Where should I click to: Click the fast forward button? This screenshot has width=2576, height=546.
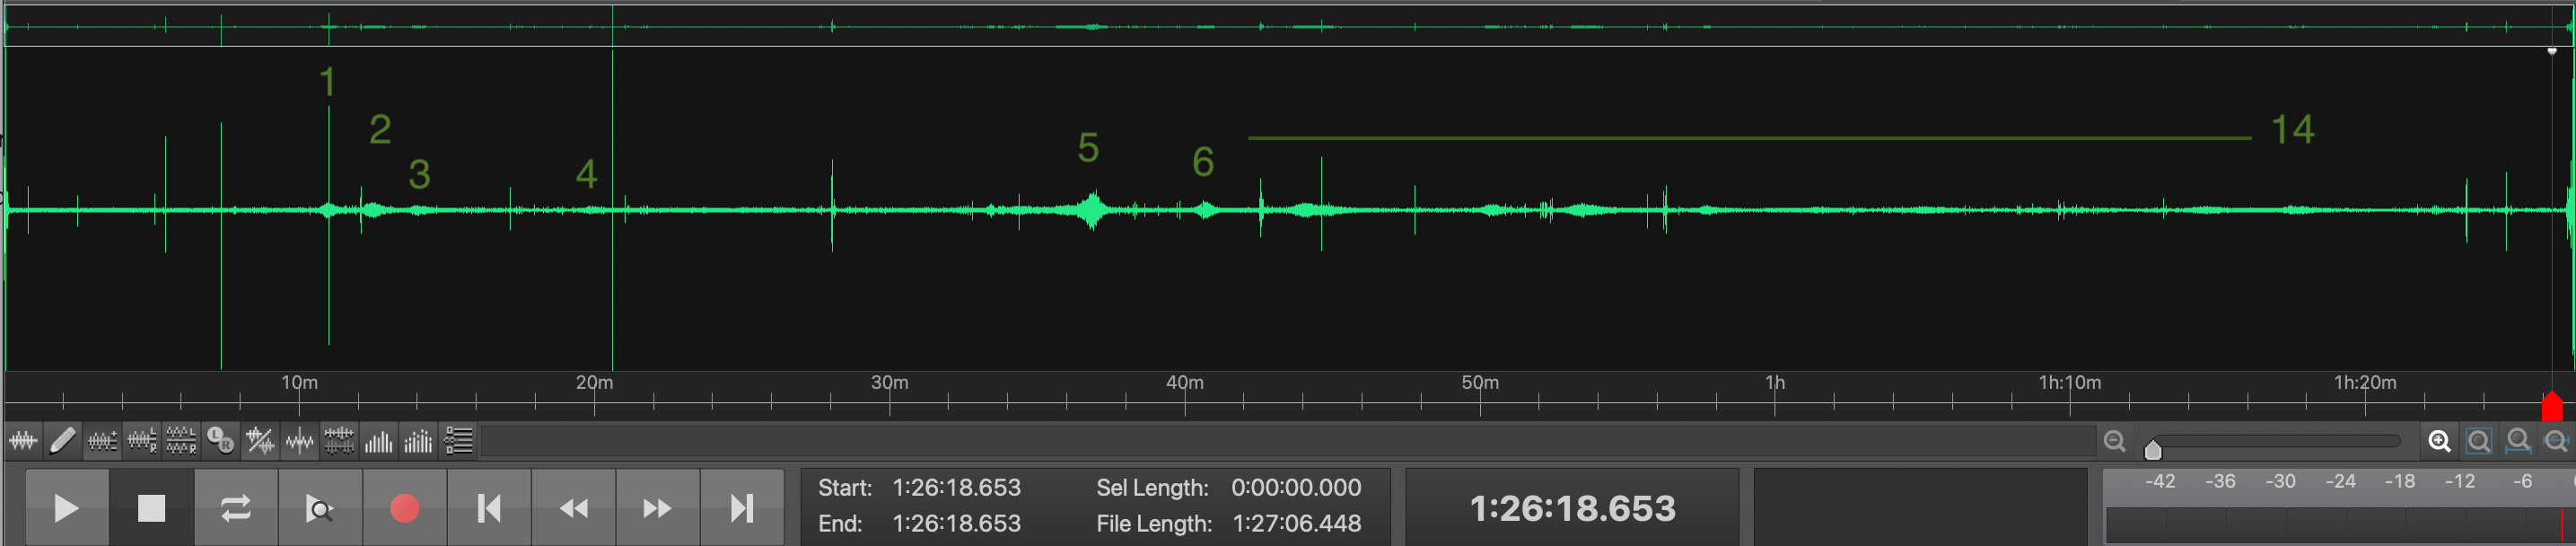click(657, 508)
